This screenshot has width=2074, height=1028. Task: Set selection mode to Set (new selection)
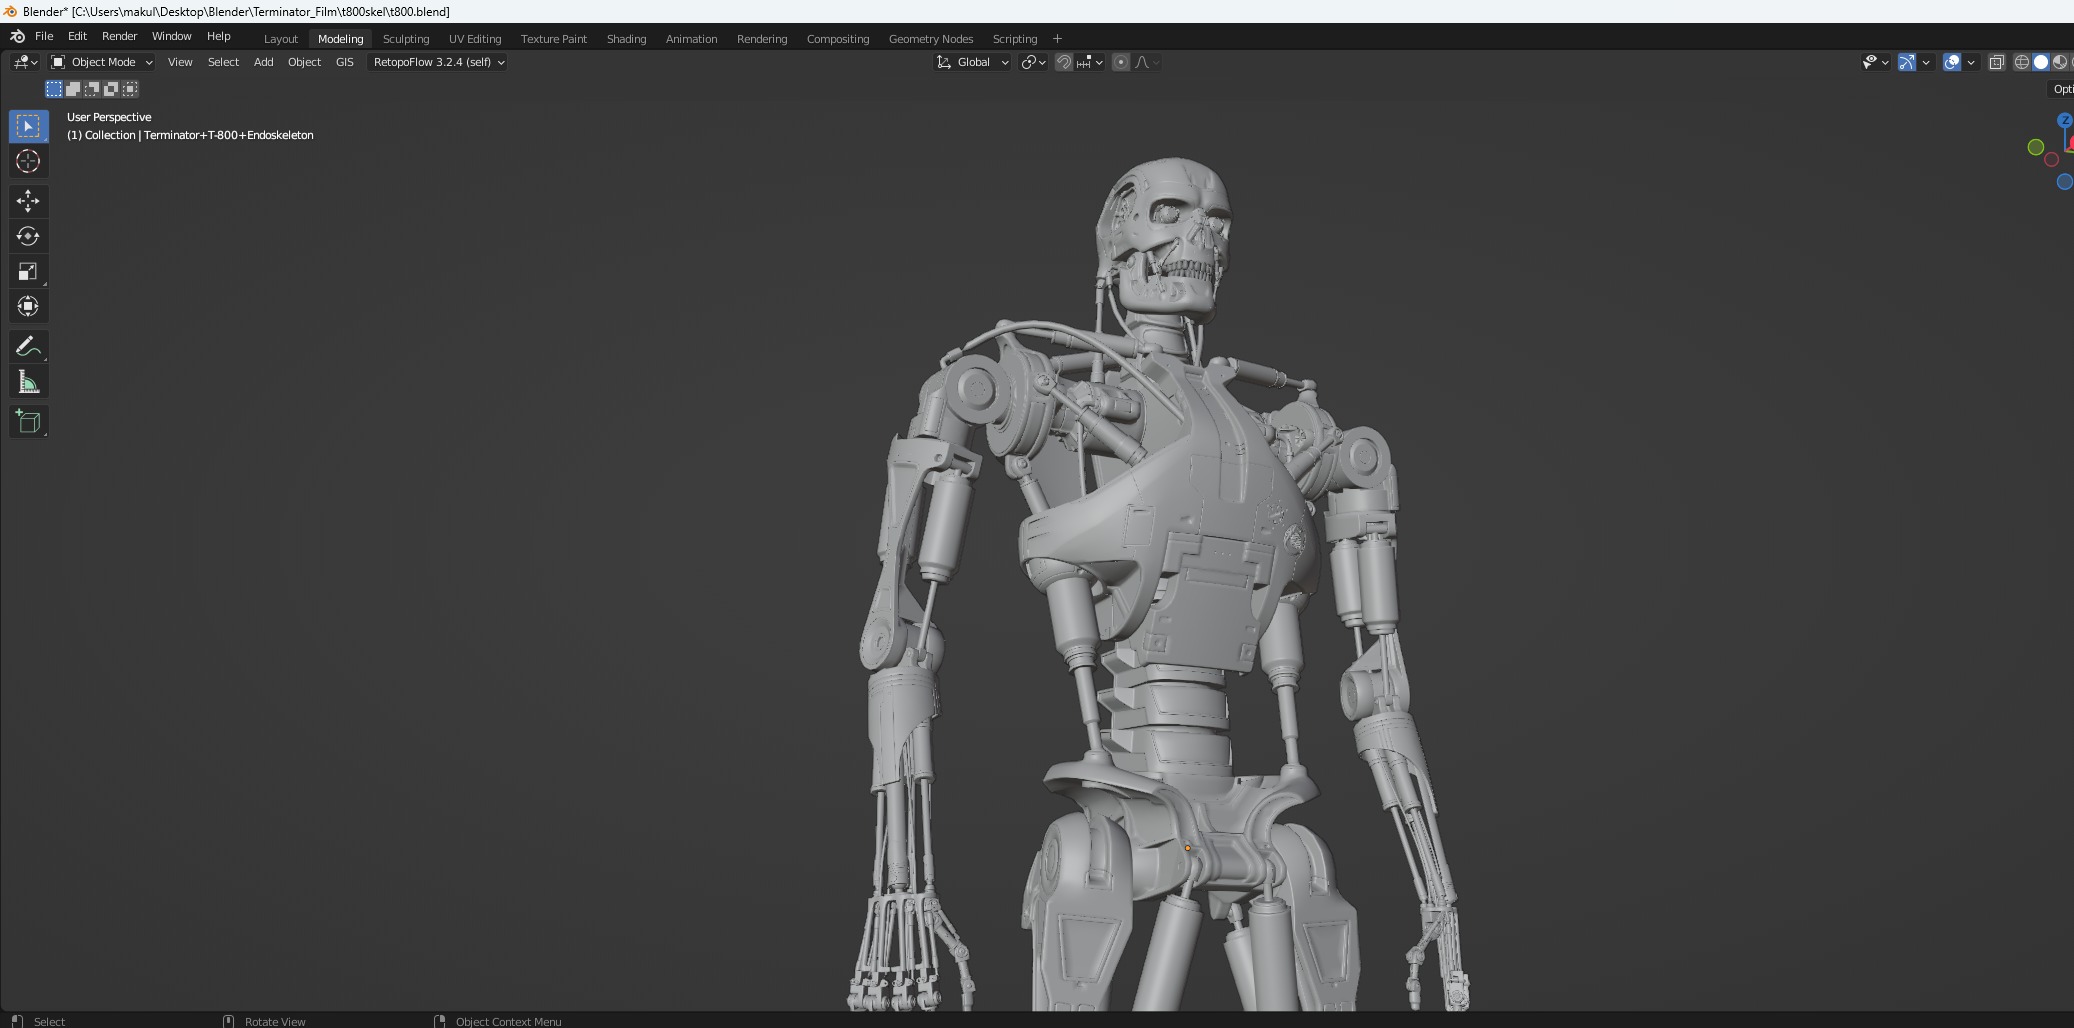[x=54, y=89]
